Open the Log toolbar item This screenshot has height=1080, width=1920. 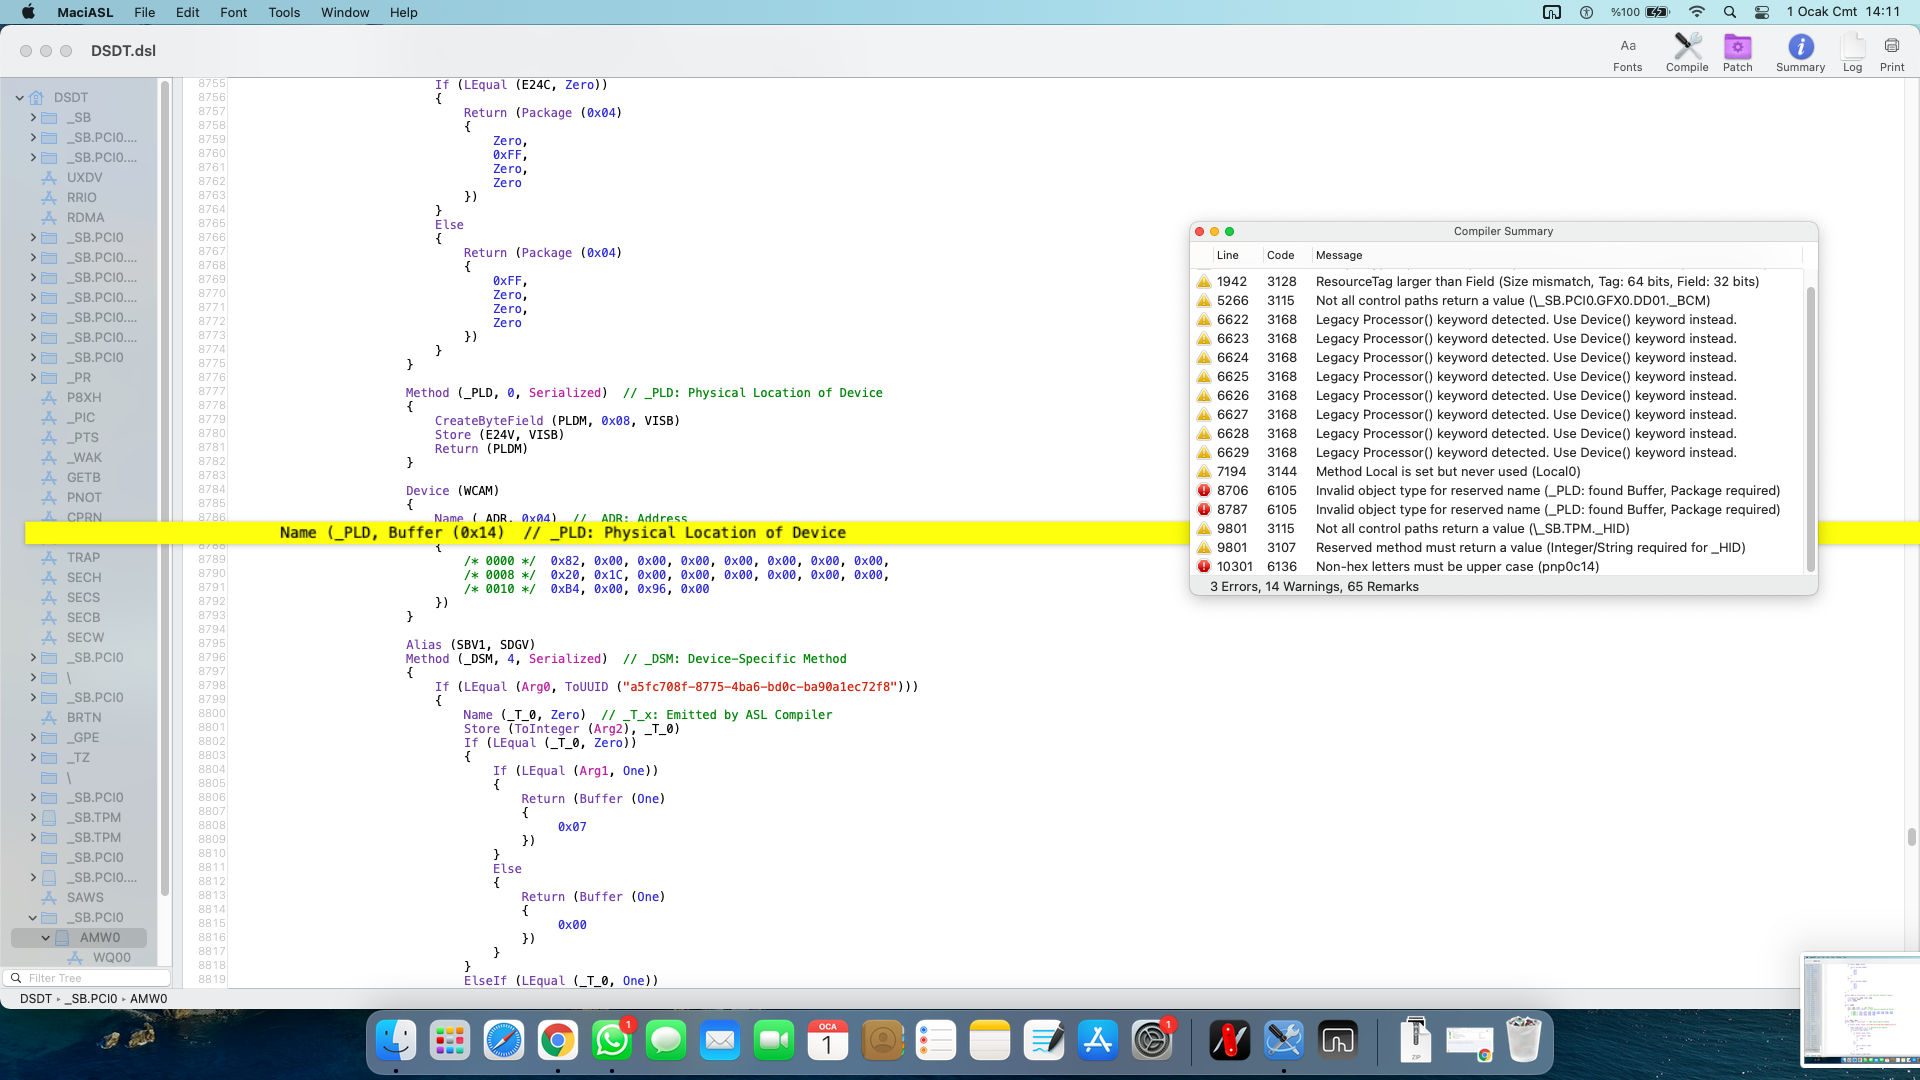click(x=1852, y=54)
